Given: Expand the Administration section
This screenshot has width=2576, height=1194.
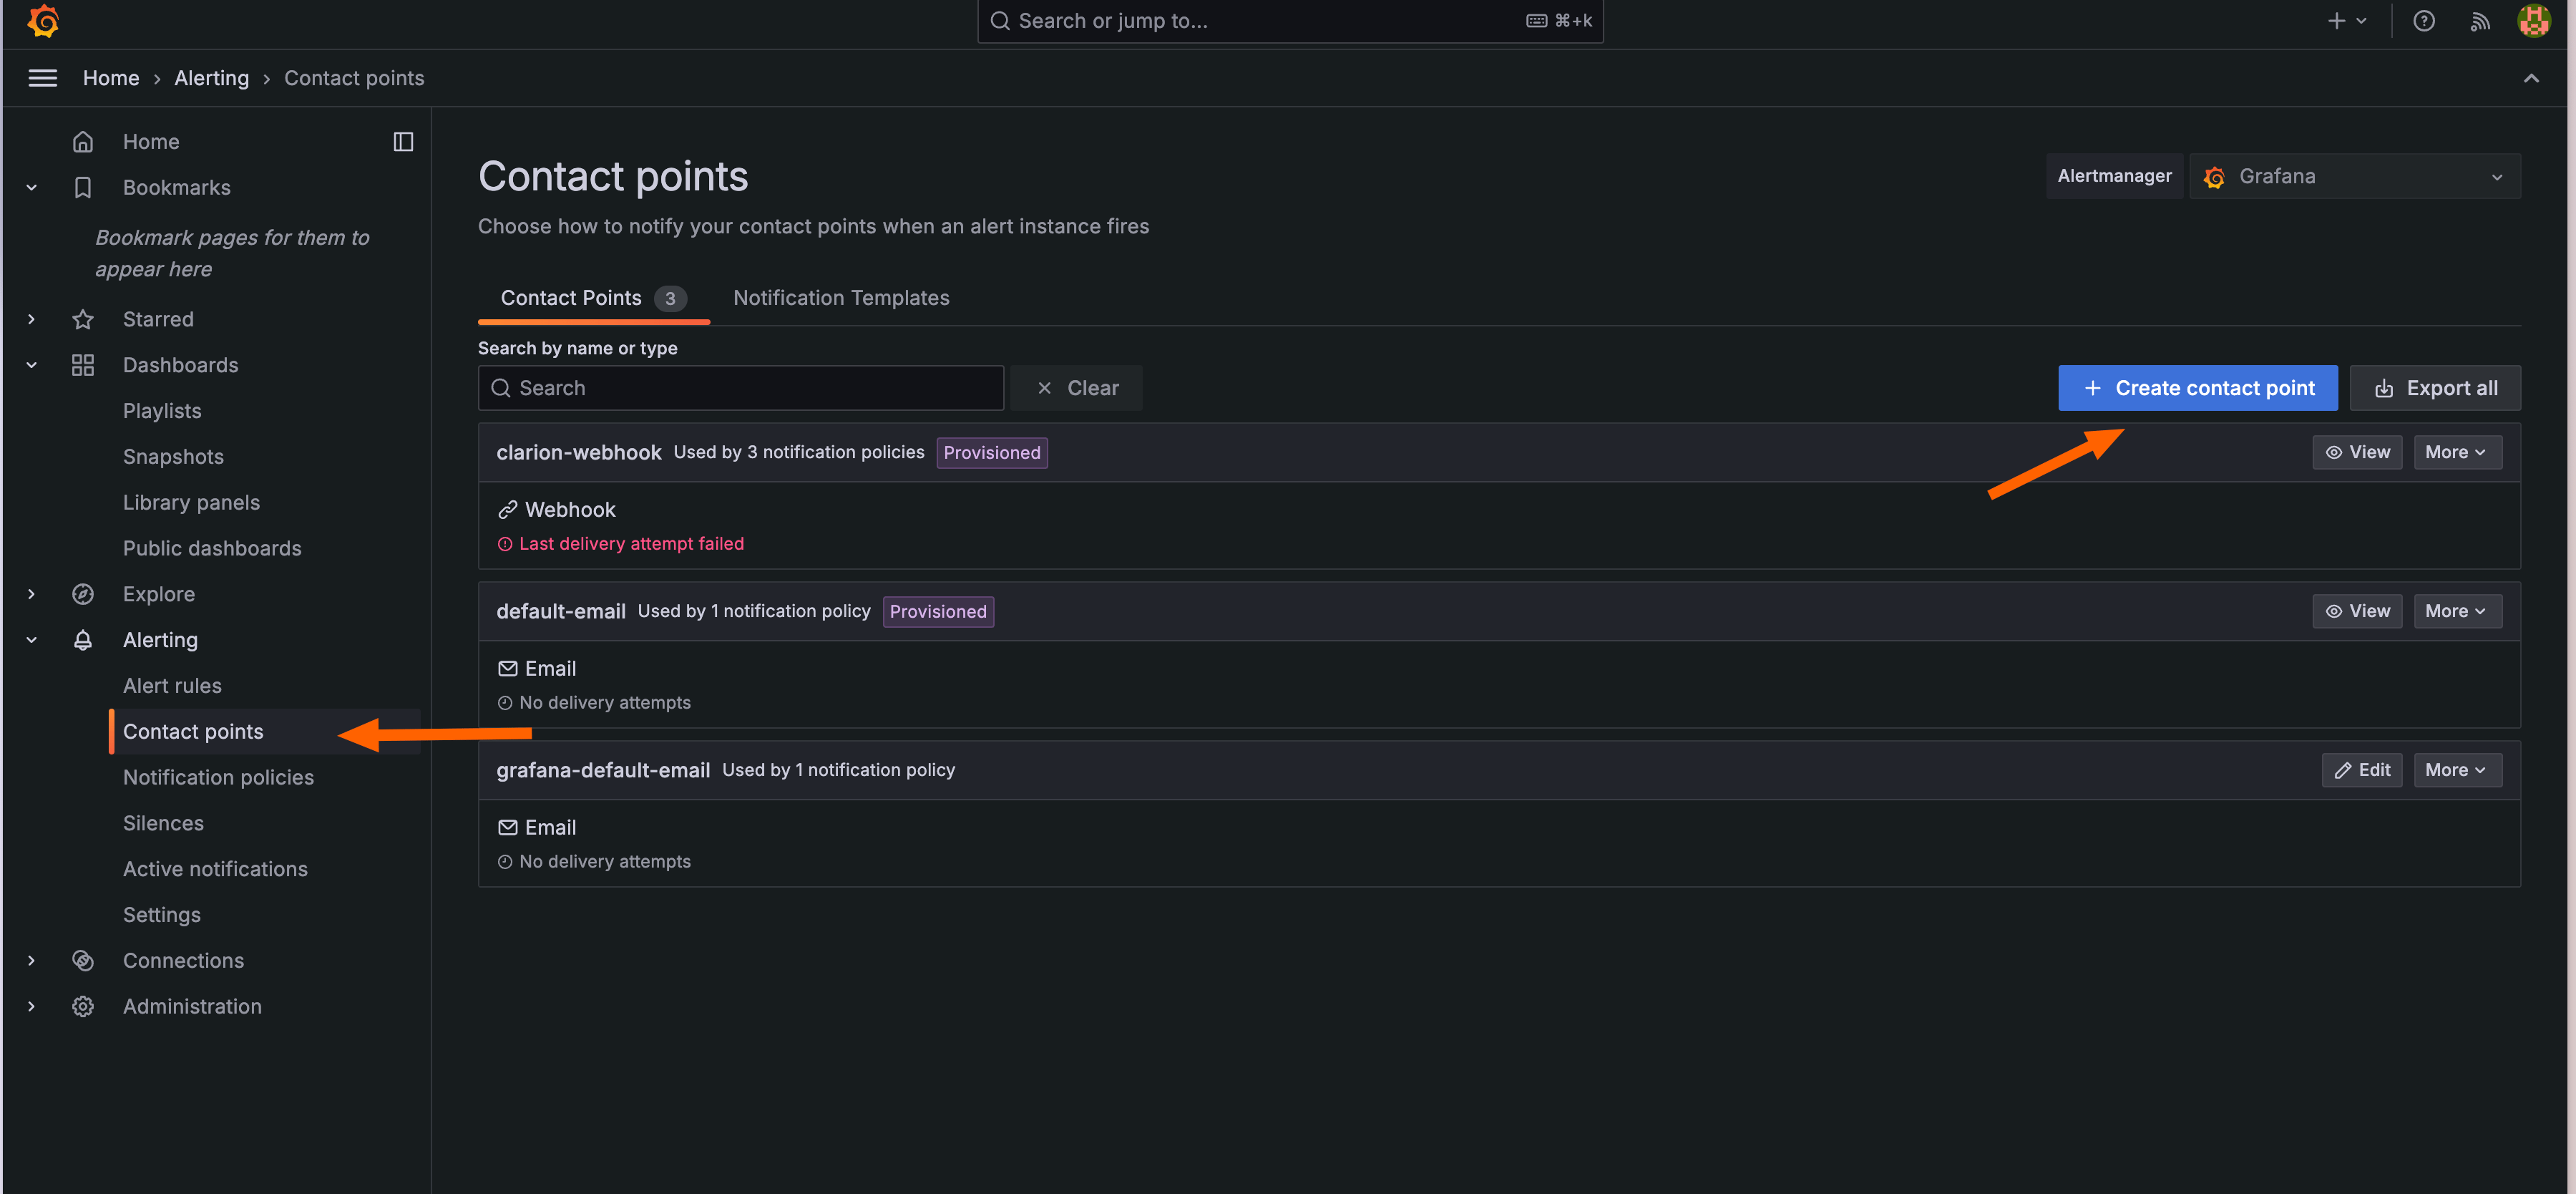Looking at the screenshot, I should pyautogui.click(x=31, y=1007).
